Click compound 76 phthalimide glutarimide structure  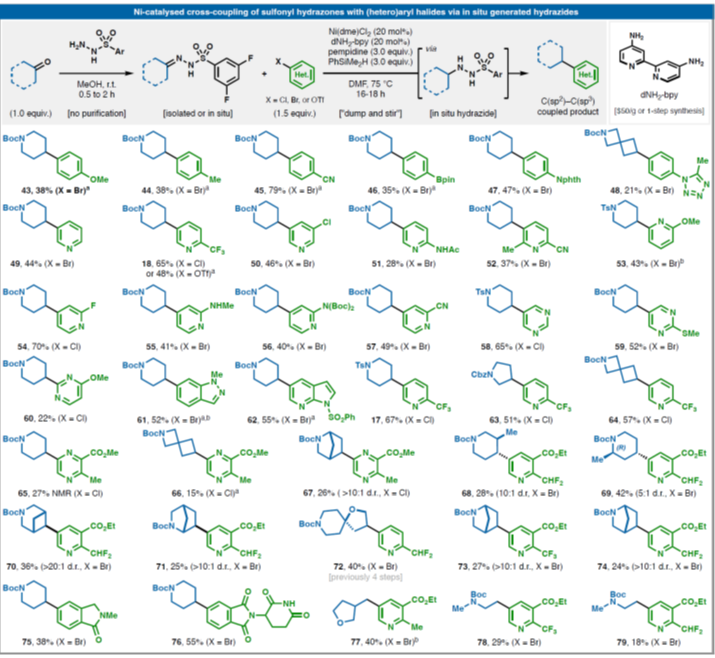[x=231, y=610]
